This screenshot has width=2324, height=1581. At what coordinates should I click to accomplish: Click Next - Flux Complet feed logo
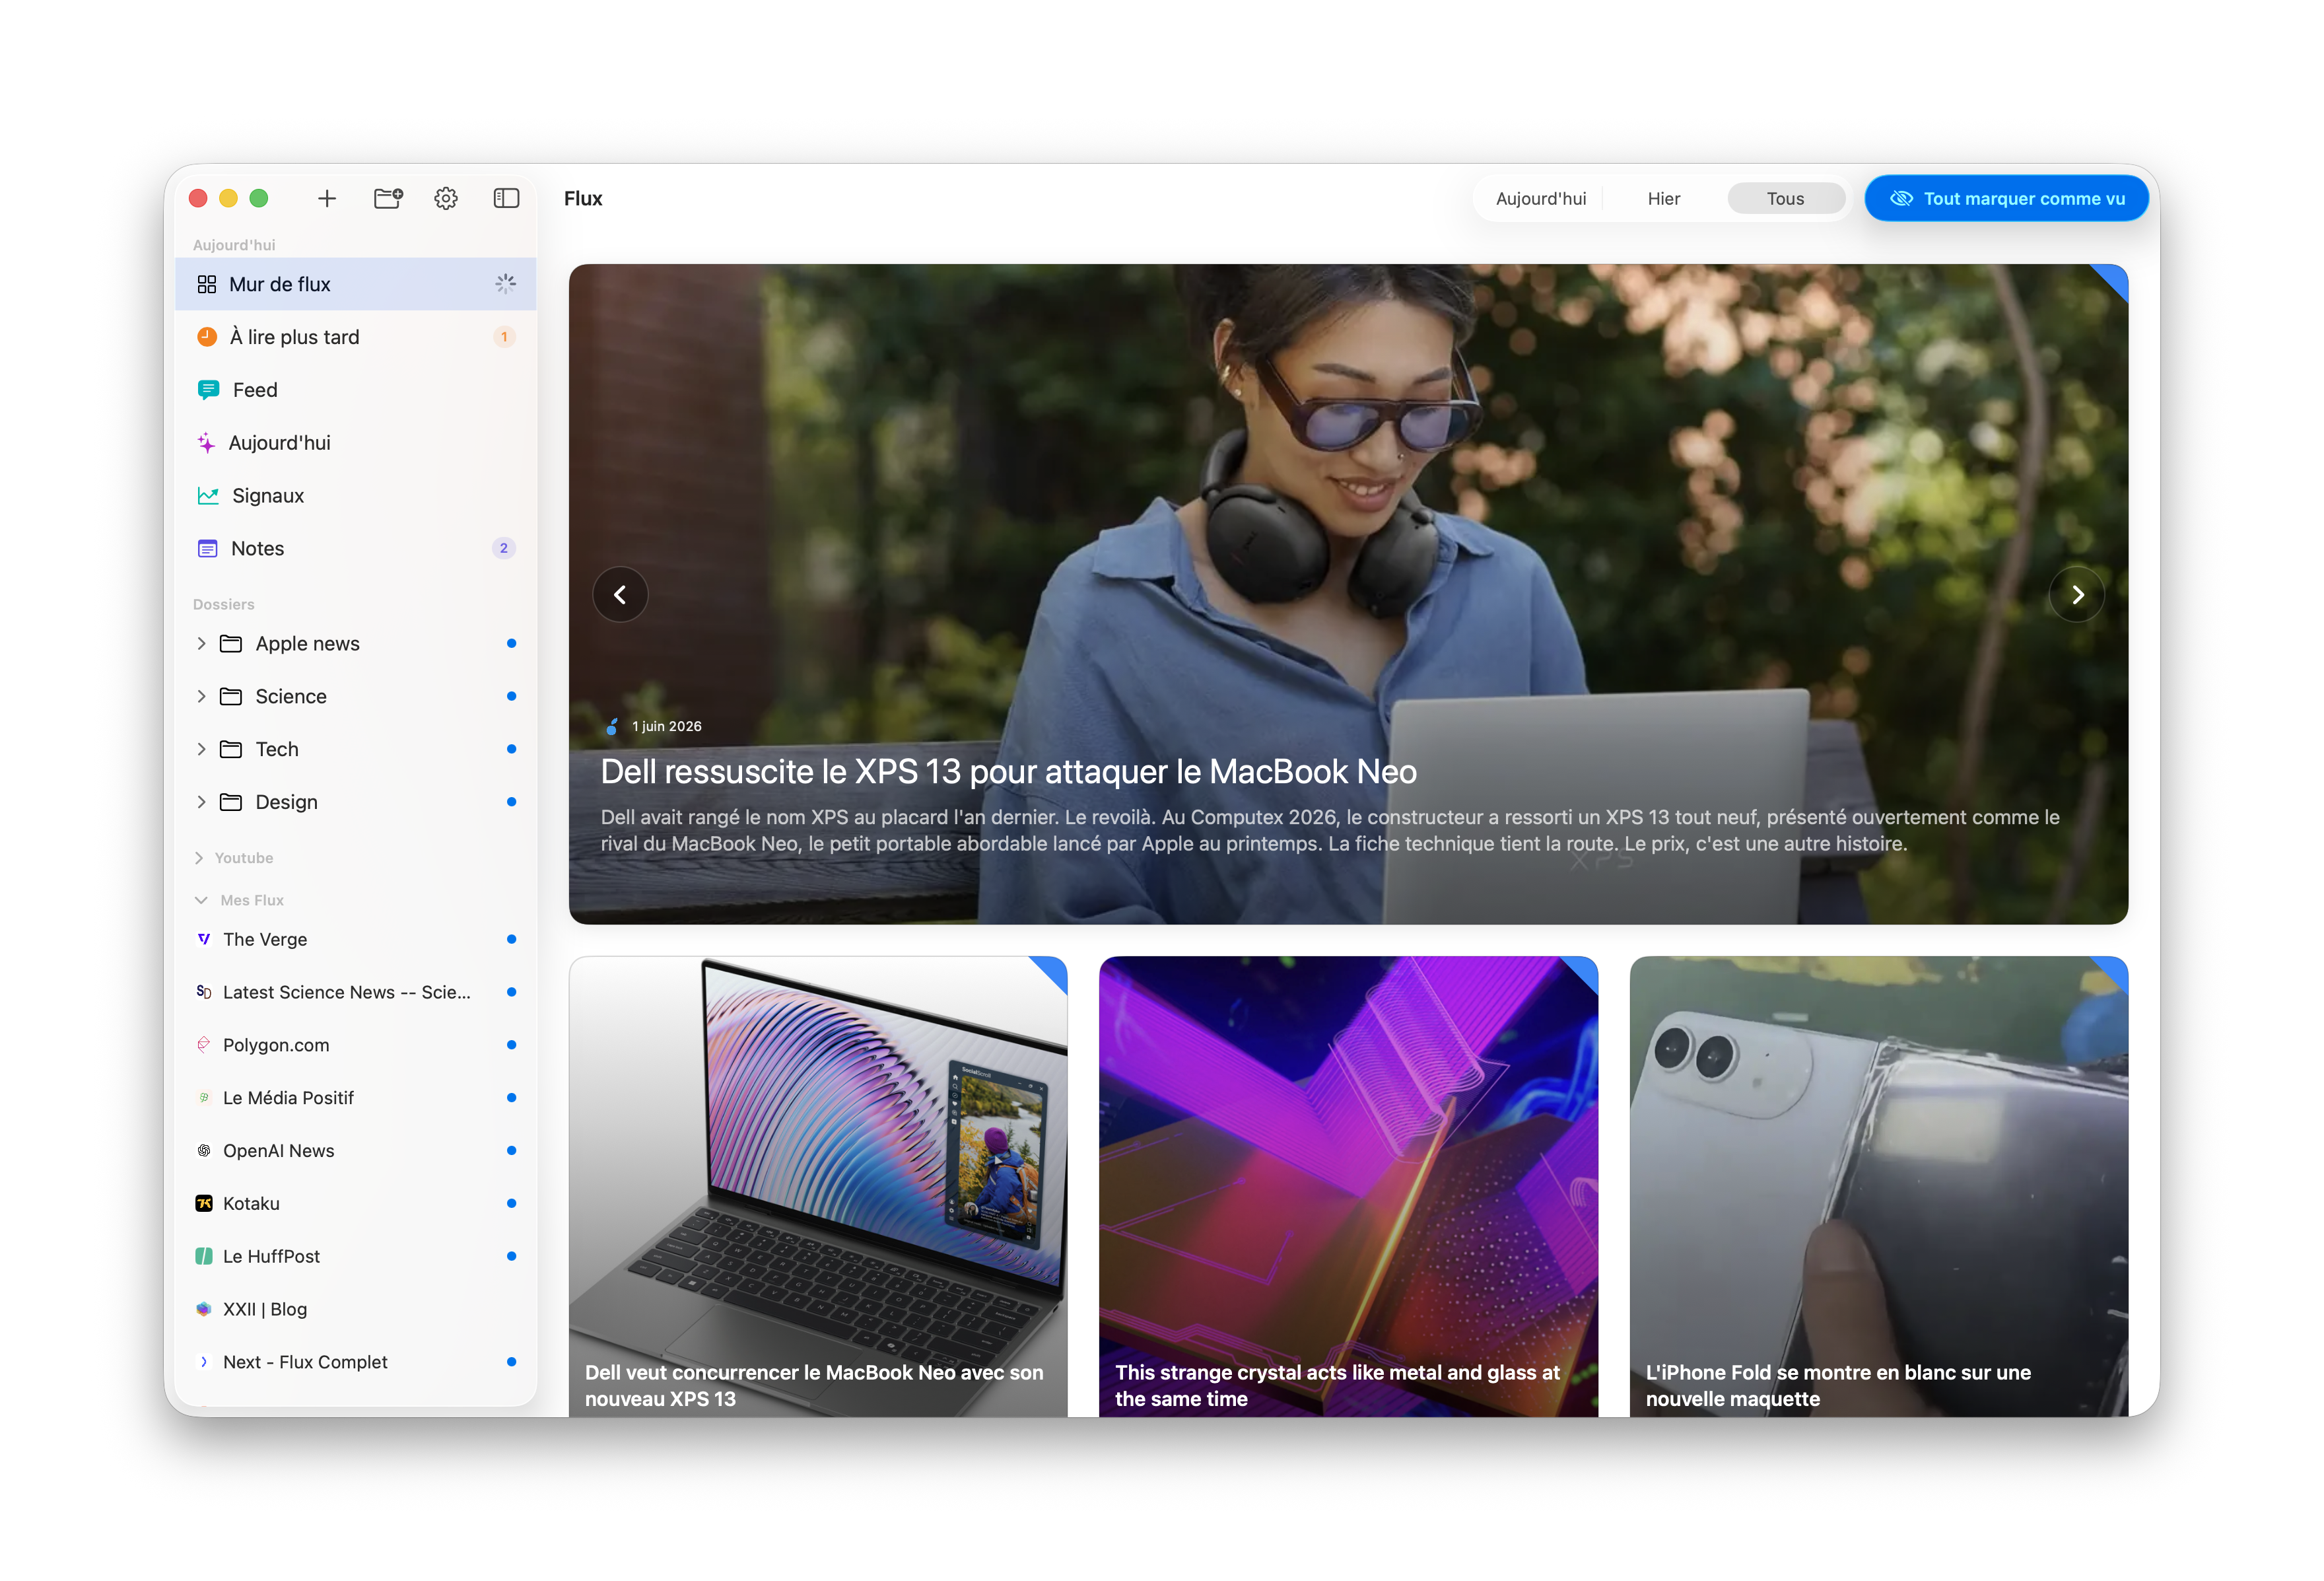tap(204, 1363)
